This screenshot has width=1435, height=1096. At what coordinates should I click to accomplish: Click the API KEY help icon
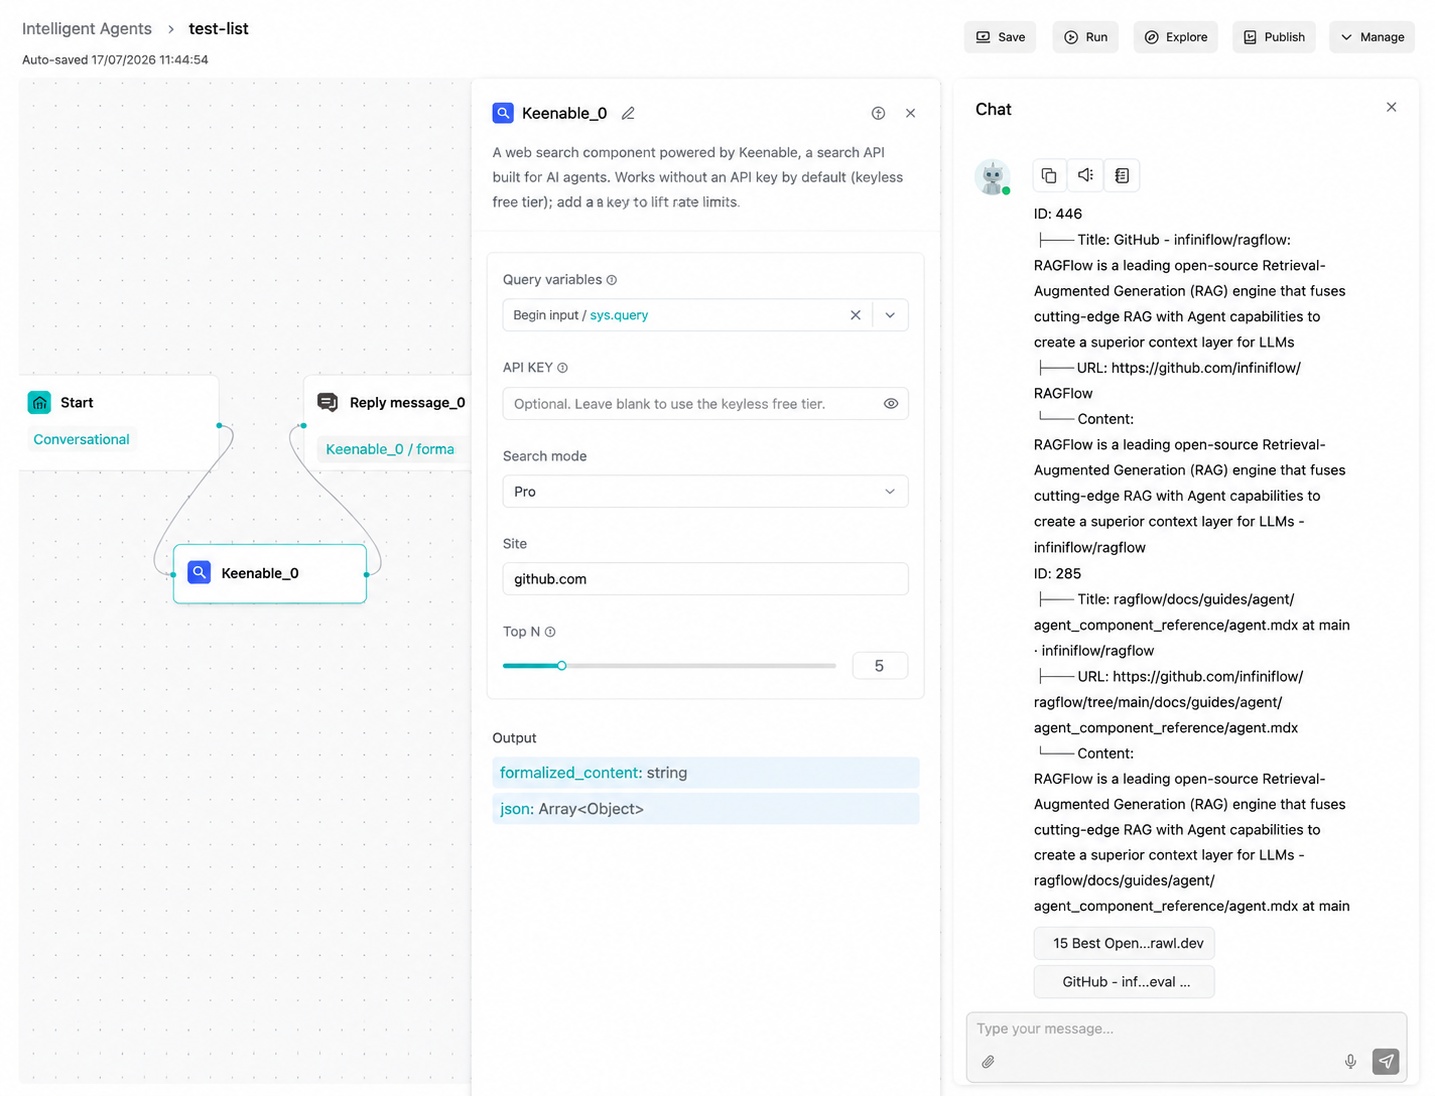pos(562,368)
